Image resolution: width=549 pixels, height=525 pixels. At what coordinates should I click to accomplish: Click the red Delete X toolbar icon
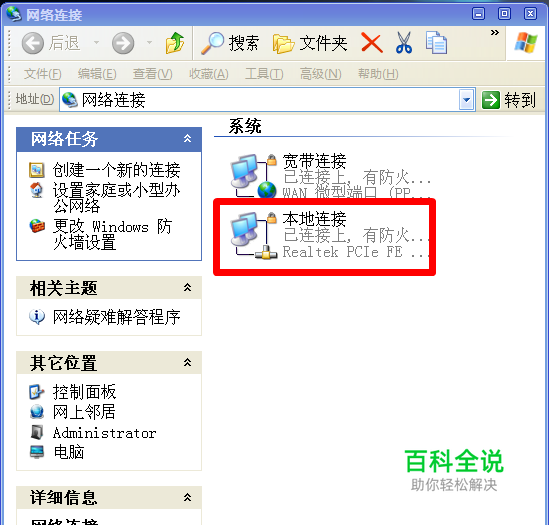click(371, 43)
